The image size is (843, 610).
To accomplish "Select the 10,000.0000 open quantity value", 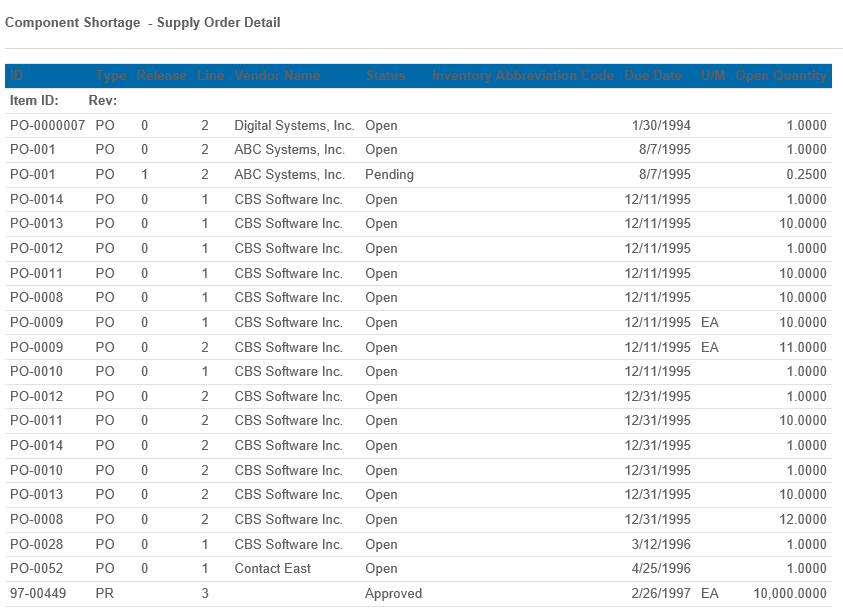I will [x=790, y=594].
